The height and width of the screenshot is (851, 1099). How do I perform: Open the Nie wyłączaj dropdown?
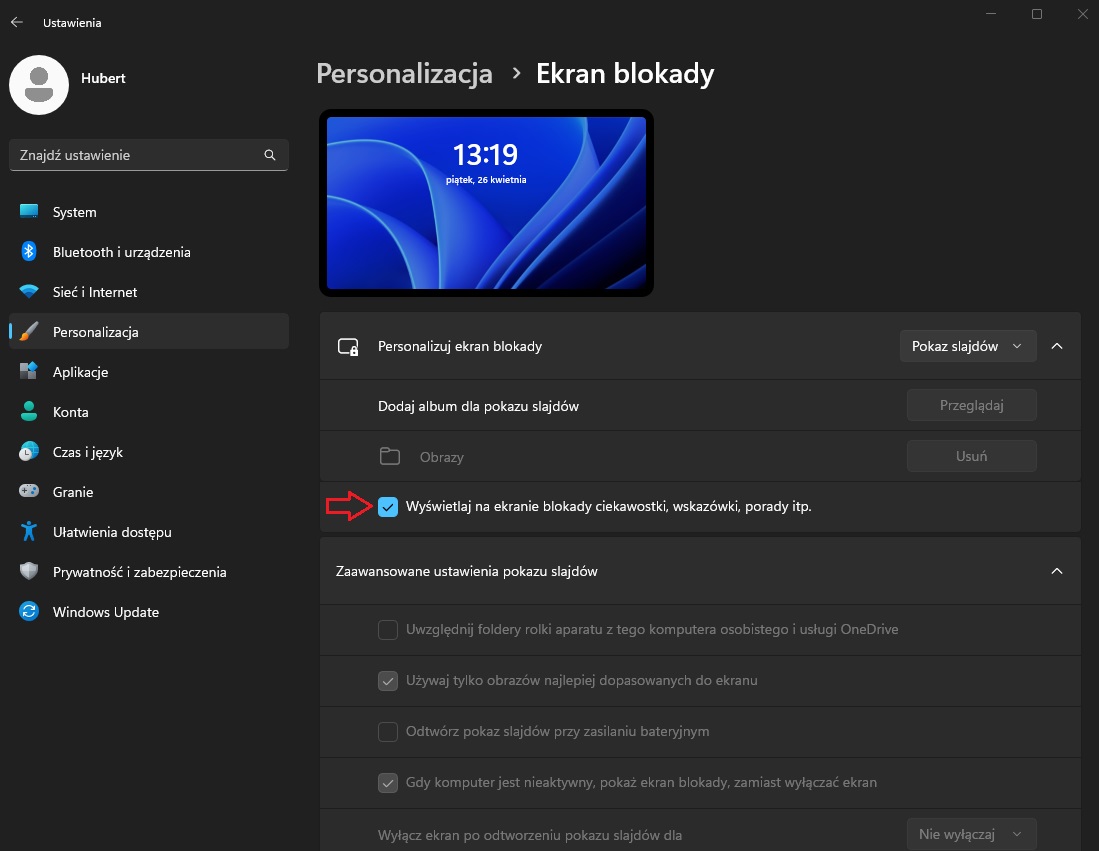tap(971, 834)
